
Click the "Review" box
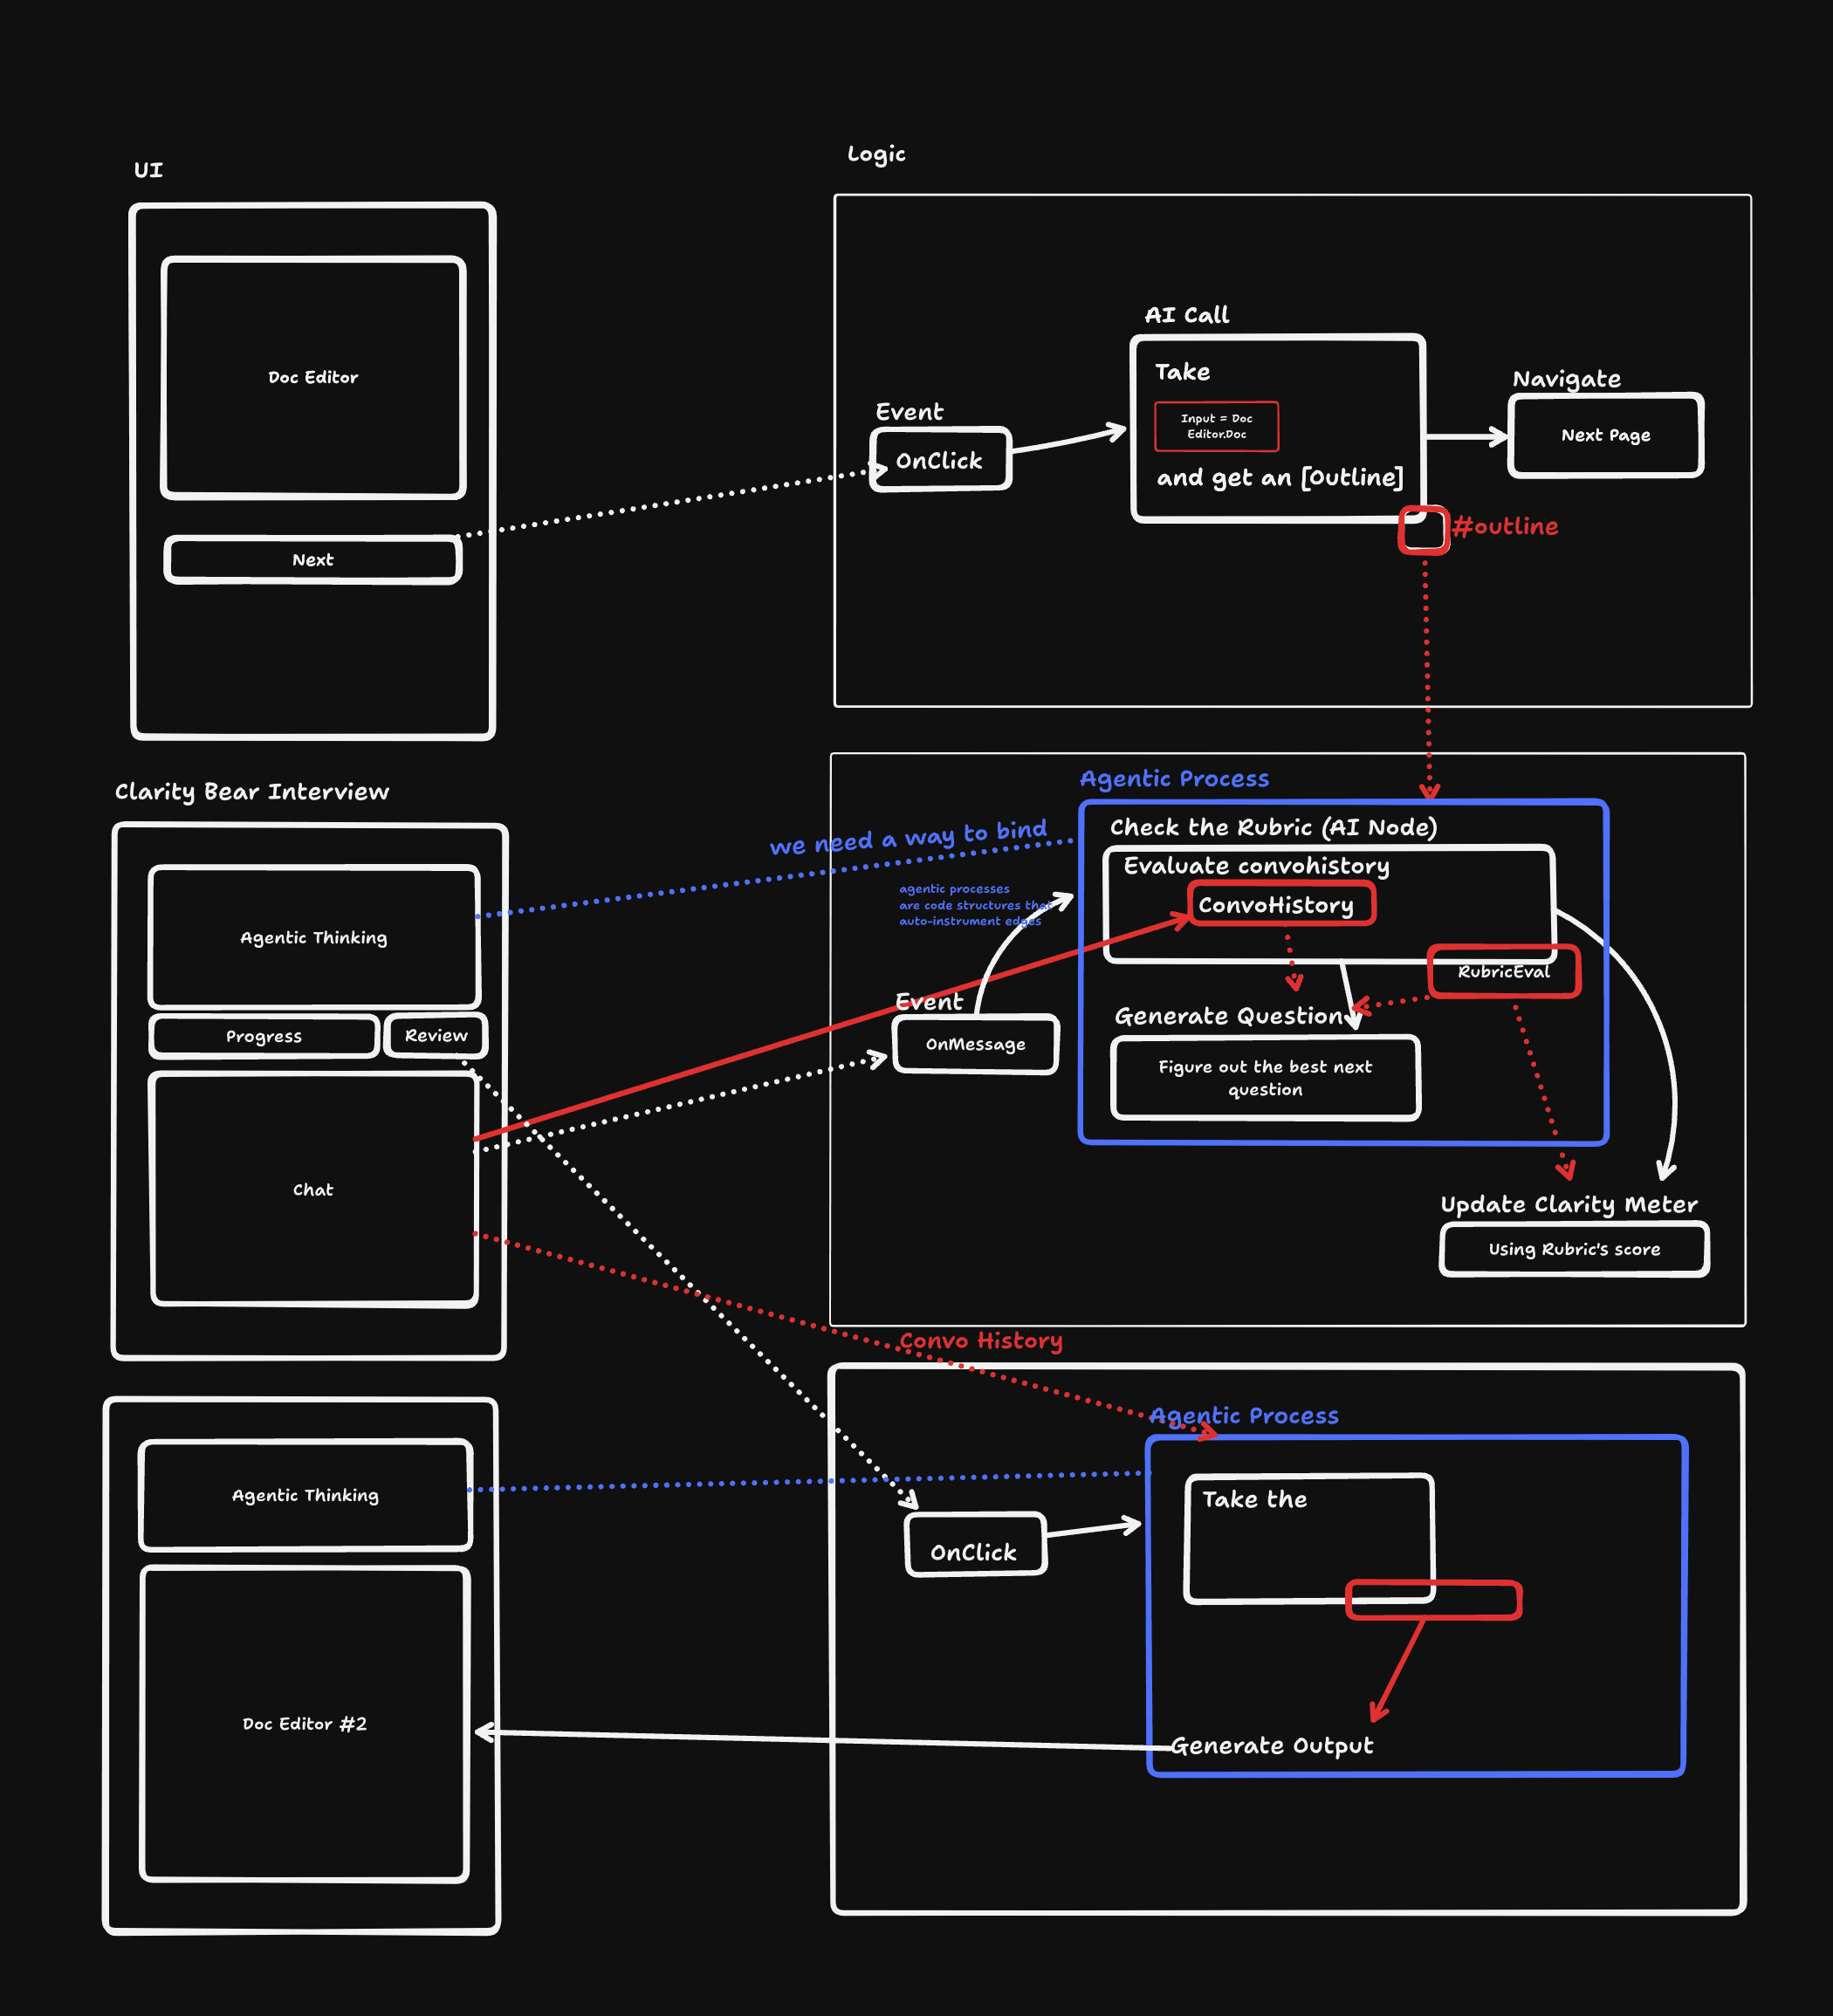(x=436, y=1035)
